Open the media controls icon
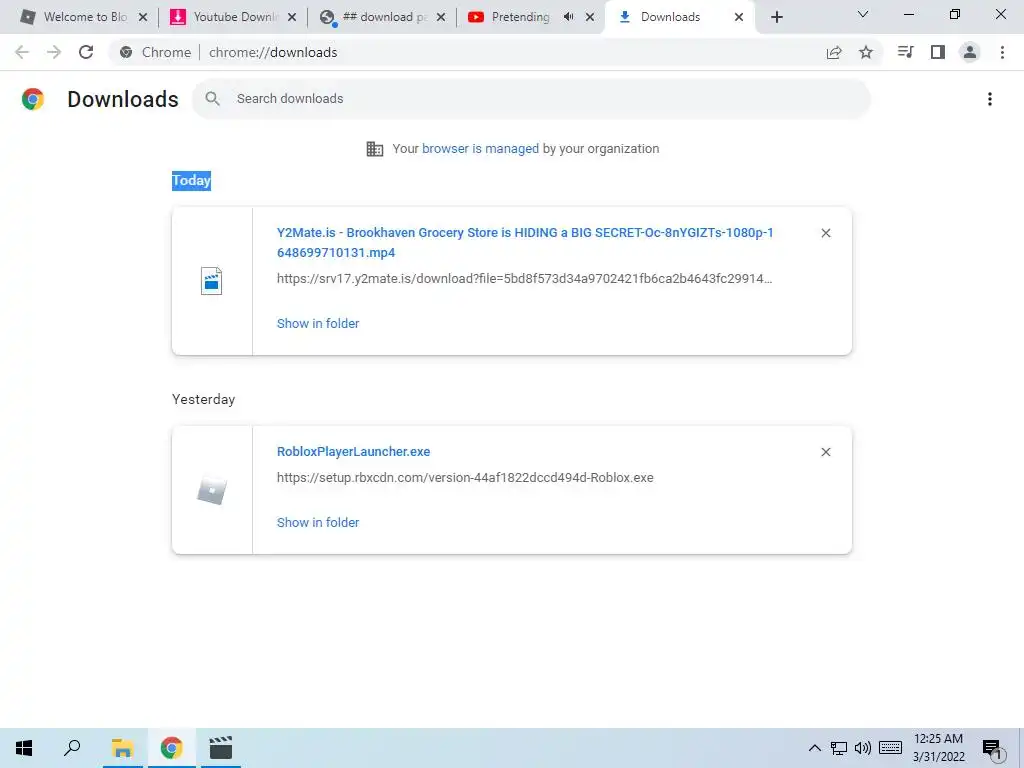Screen dimensions: 1024x768 coord(906,52)
